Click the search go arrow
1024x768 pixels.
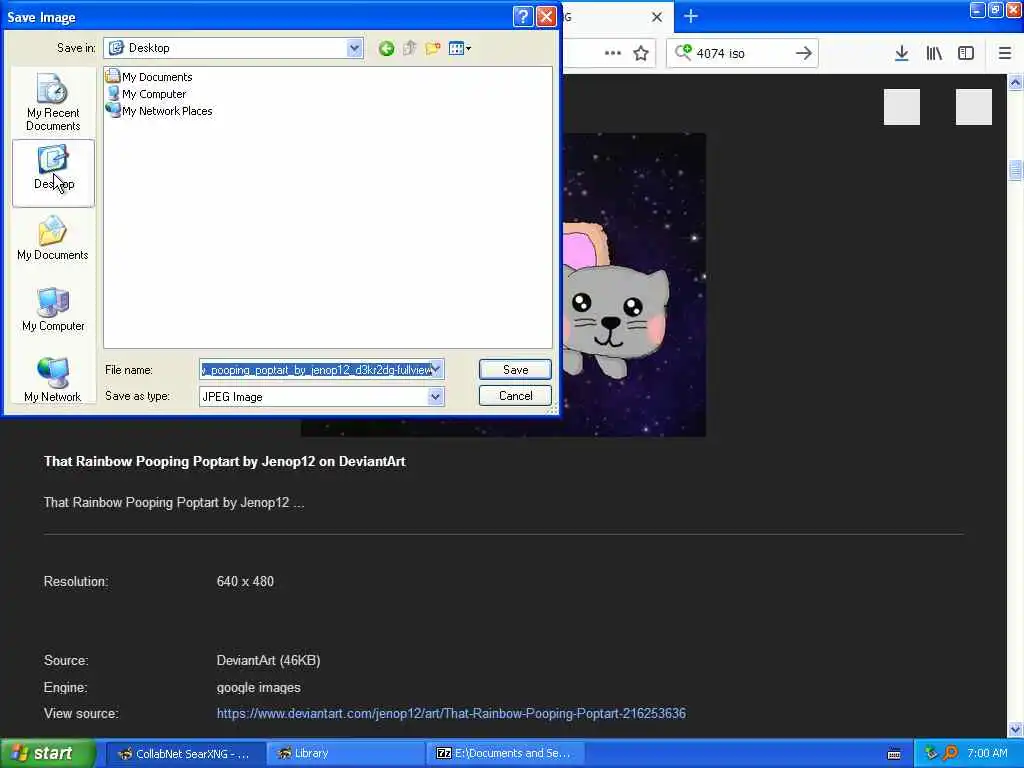pos(804,53)
